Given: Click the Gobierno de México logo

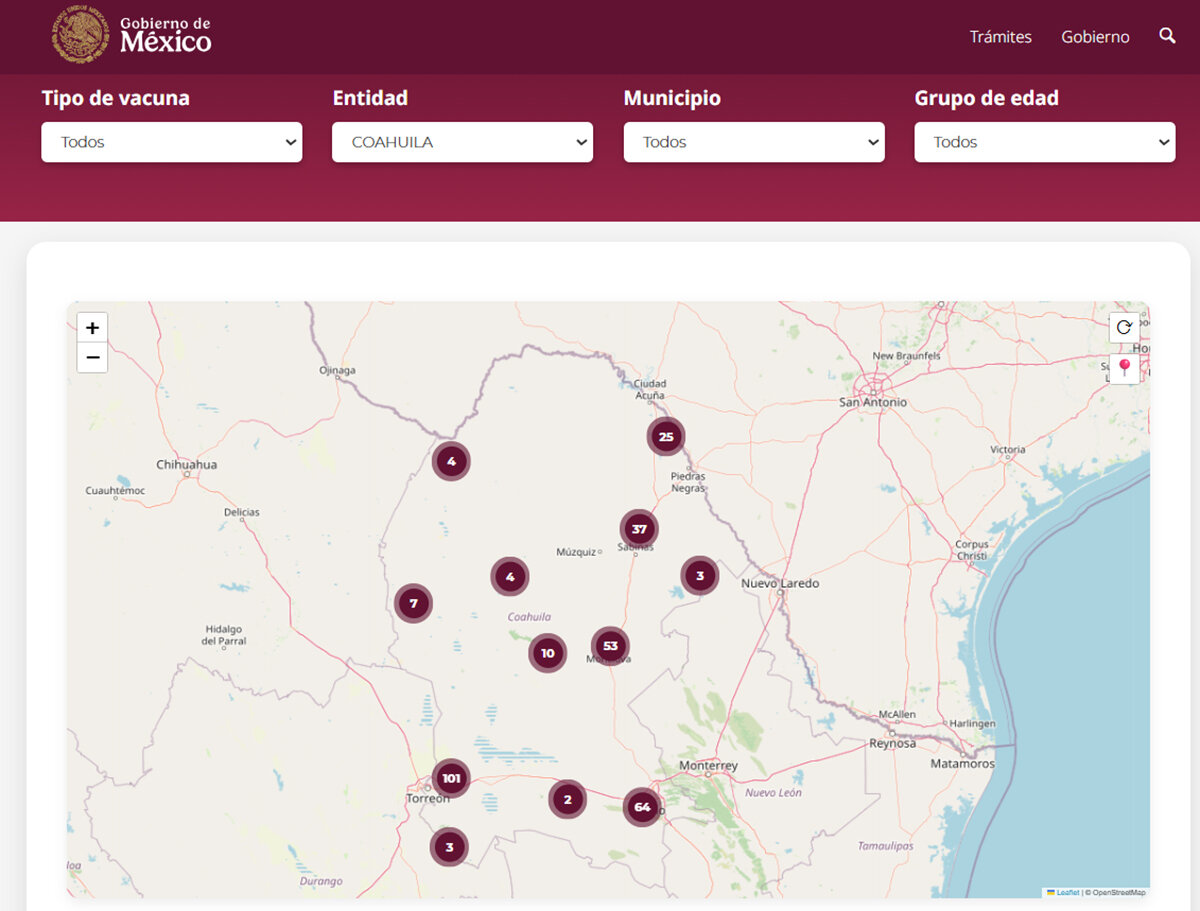Looking at the screenshot, I should (132, 35).
